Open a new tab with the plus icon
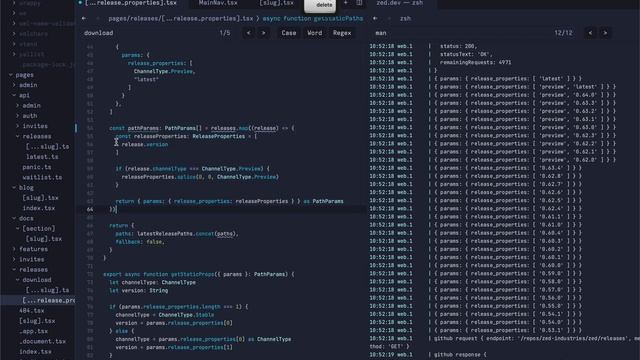 coord(346,3)
